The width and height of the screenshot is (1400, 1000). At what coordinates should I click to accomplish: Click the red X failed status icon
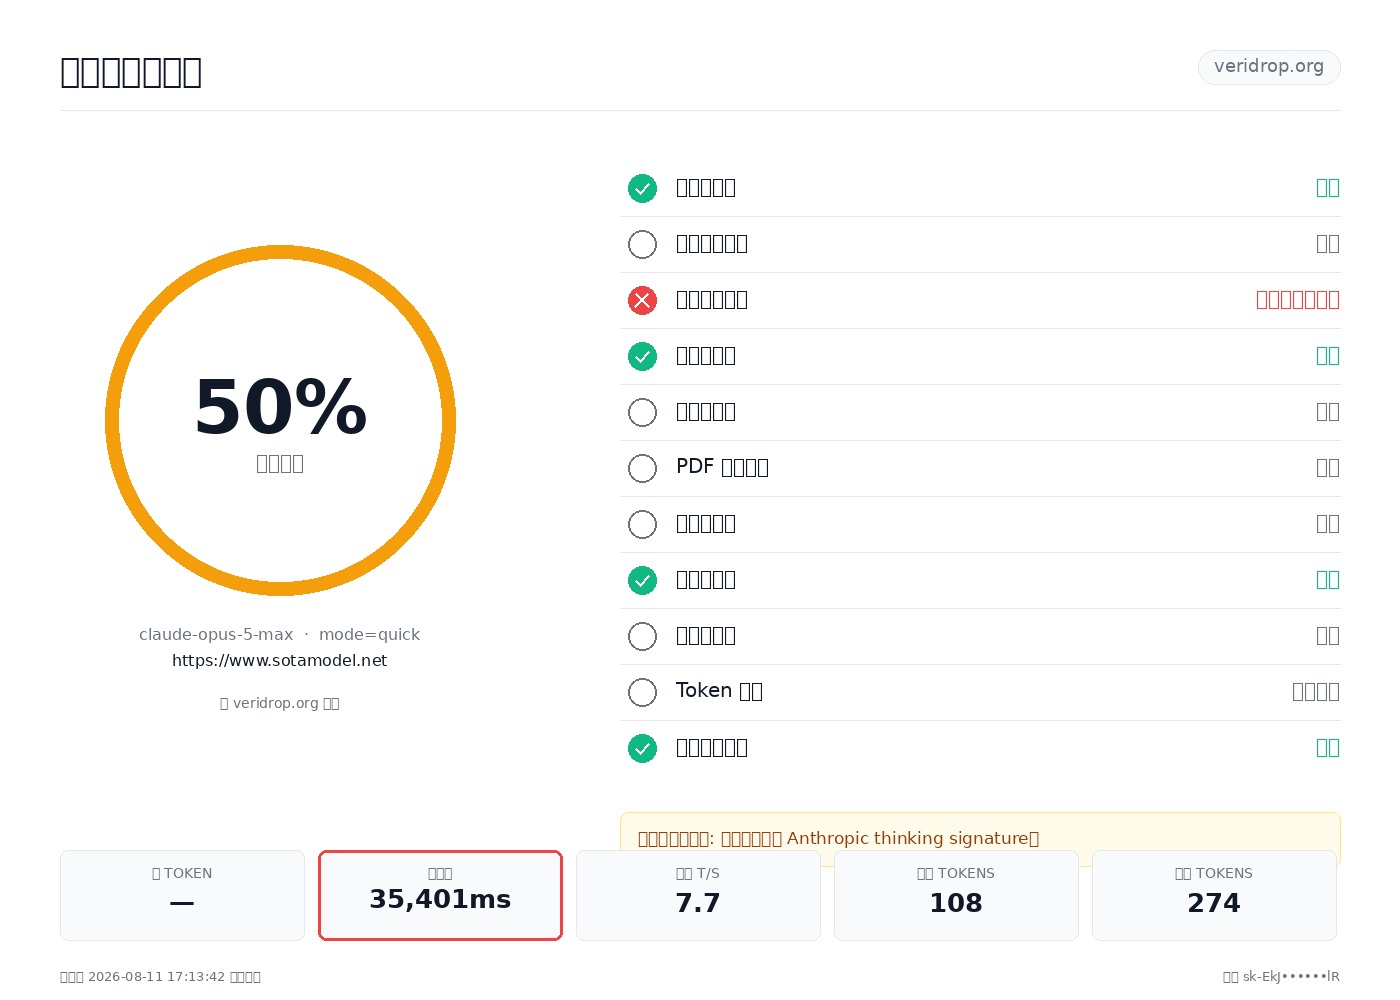(642, 300)
